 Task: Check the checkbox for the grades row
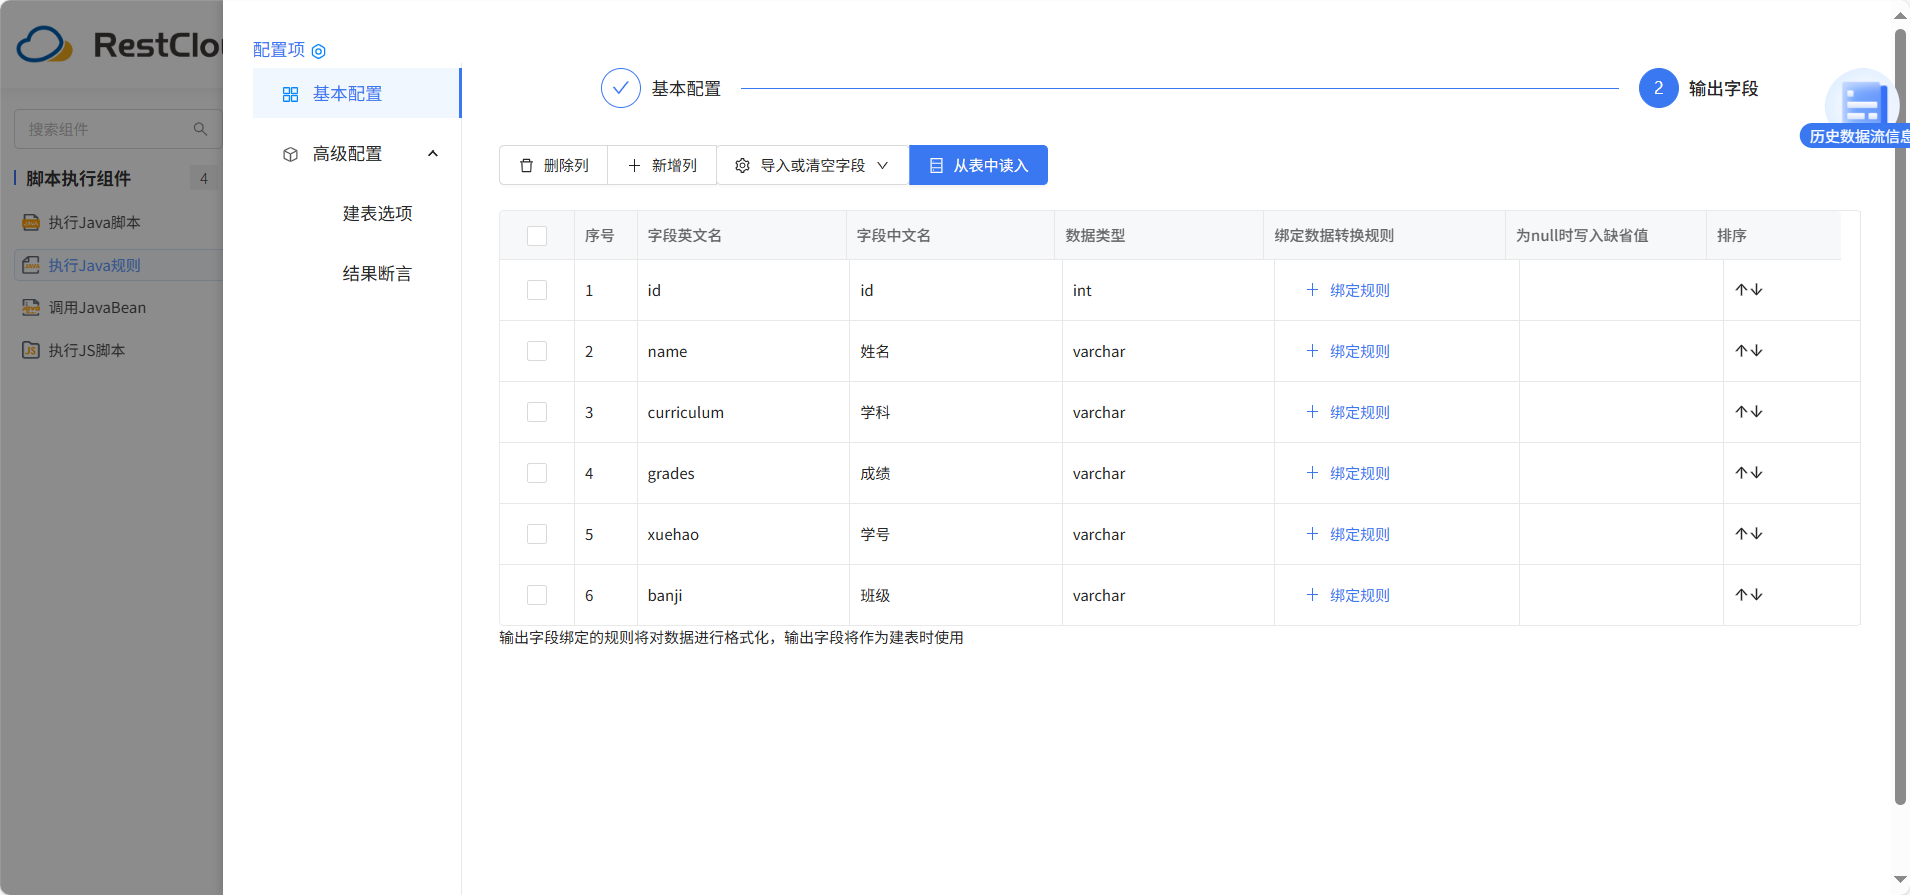coord(537,473)
